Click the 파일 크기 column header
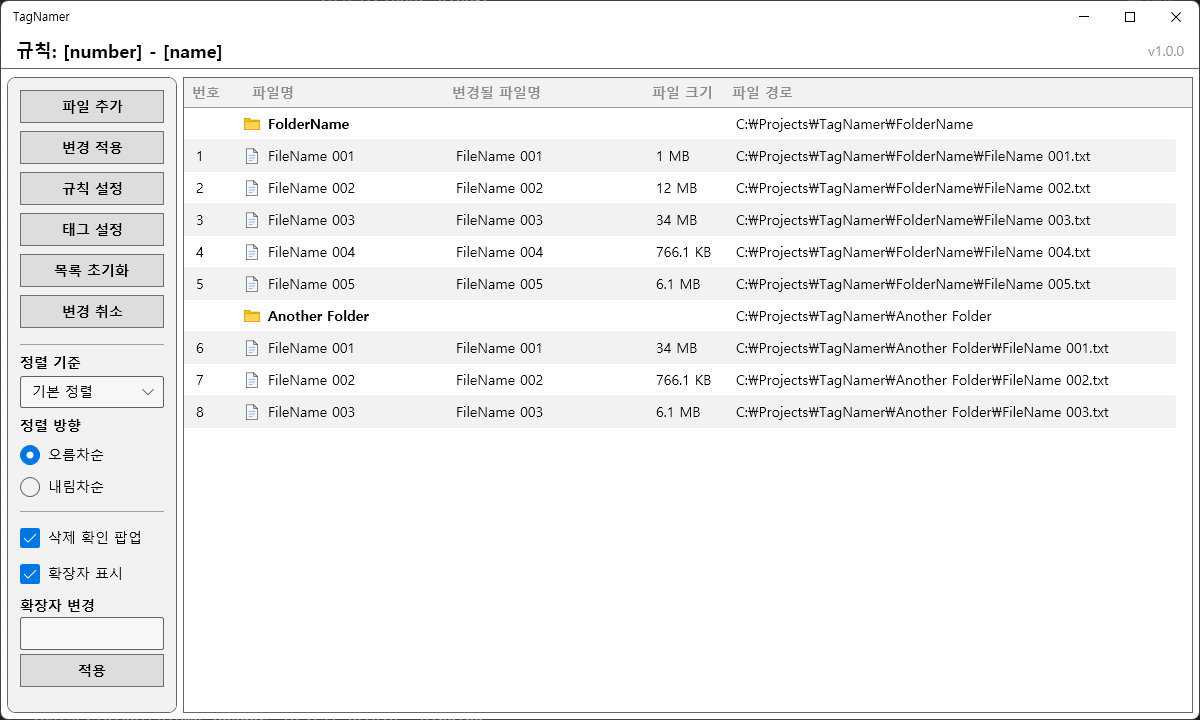 pos(682,93)
